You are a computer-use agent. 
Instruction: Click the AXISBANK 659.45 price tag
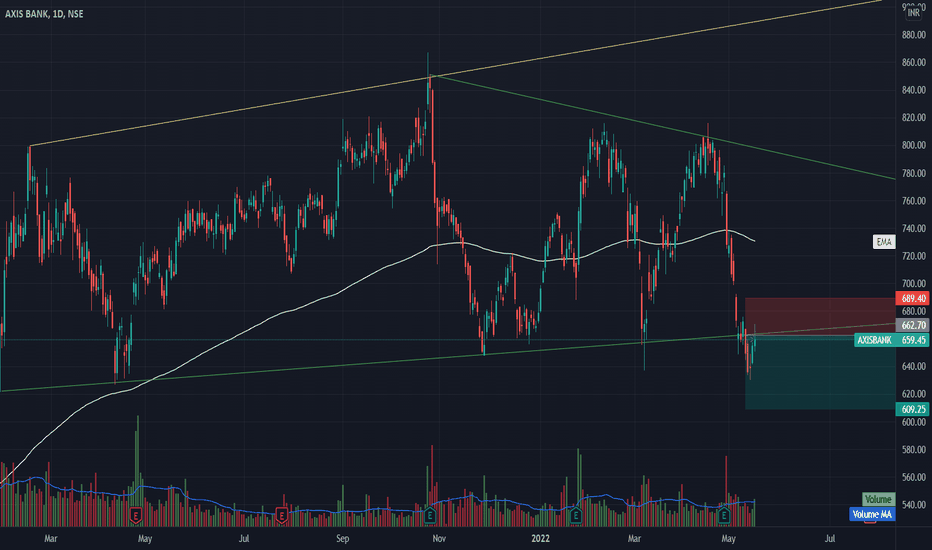(892, 340)
